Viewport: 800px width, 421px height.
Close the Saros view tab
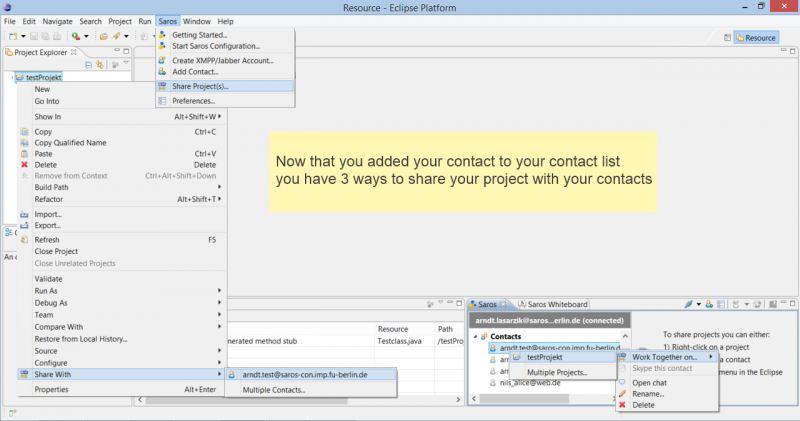click(x=503, y=304)
